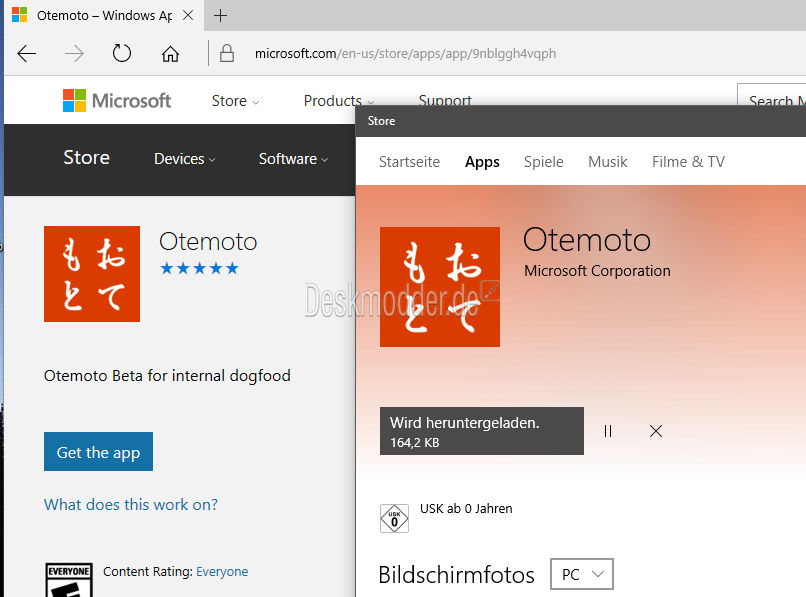Switch to the Spiele tab
This screenshot has width=806, height=597.
click(x=543, y=162)
